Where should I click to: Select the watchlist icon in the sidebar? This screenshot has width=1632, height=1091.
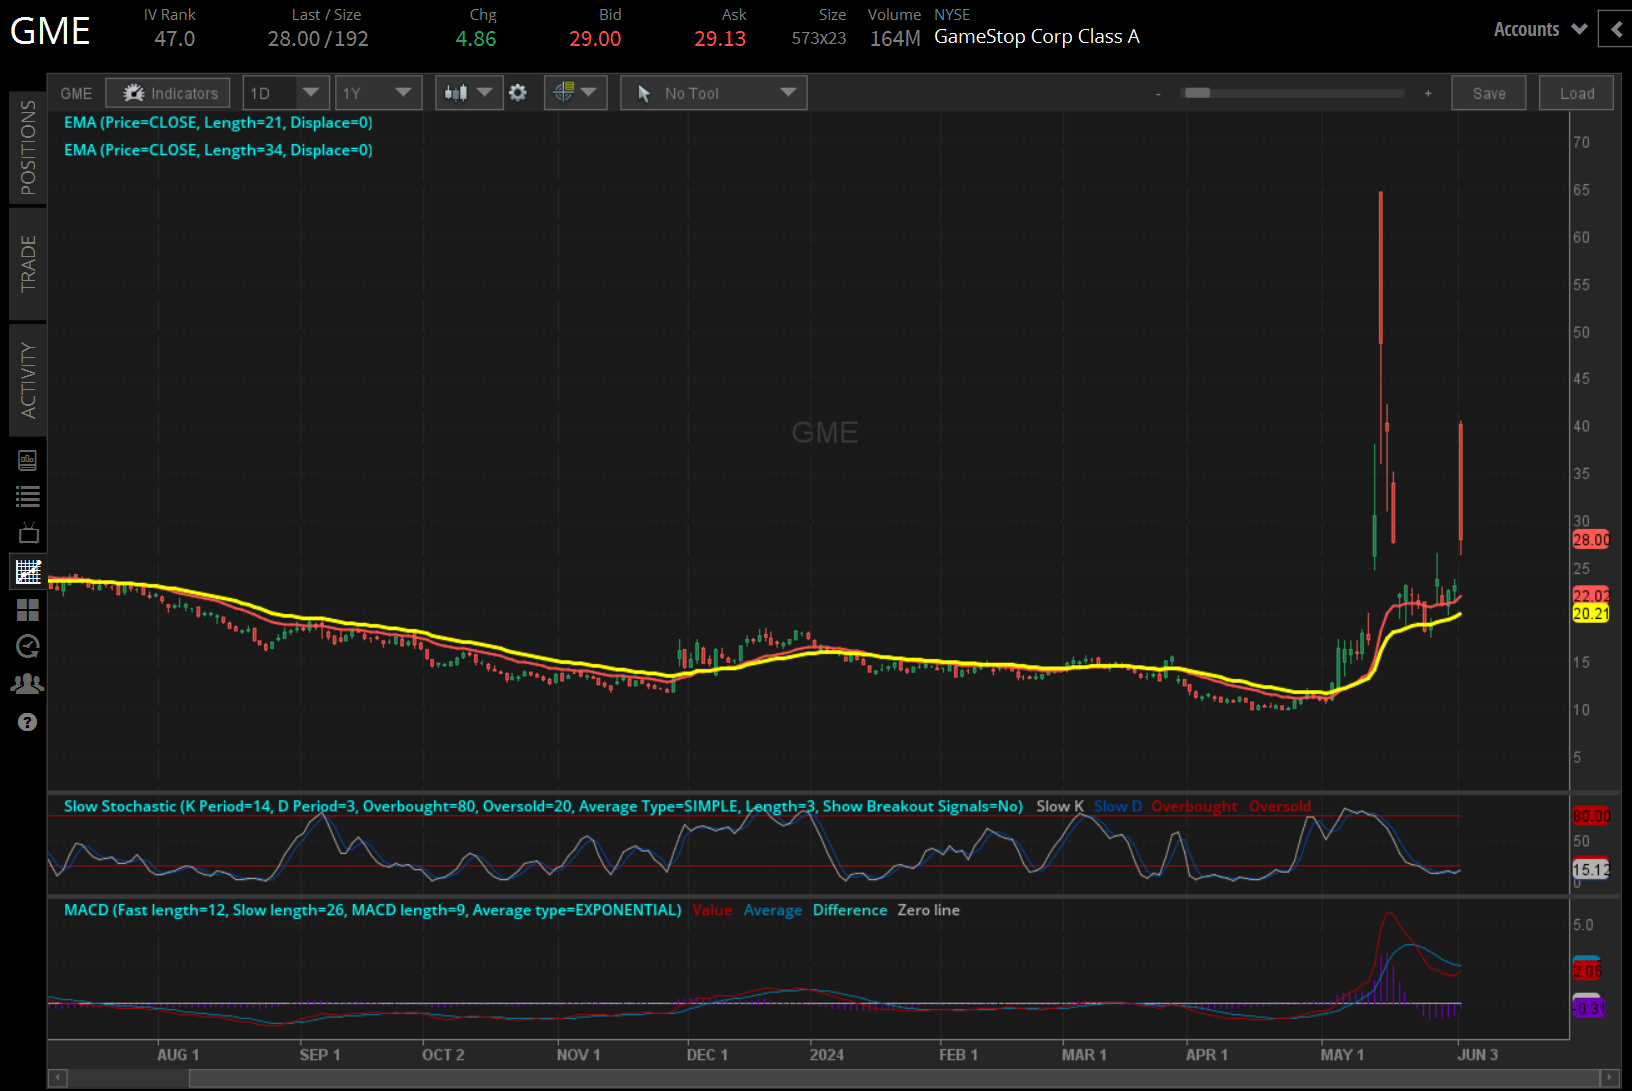click(27, 496)
